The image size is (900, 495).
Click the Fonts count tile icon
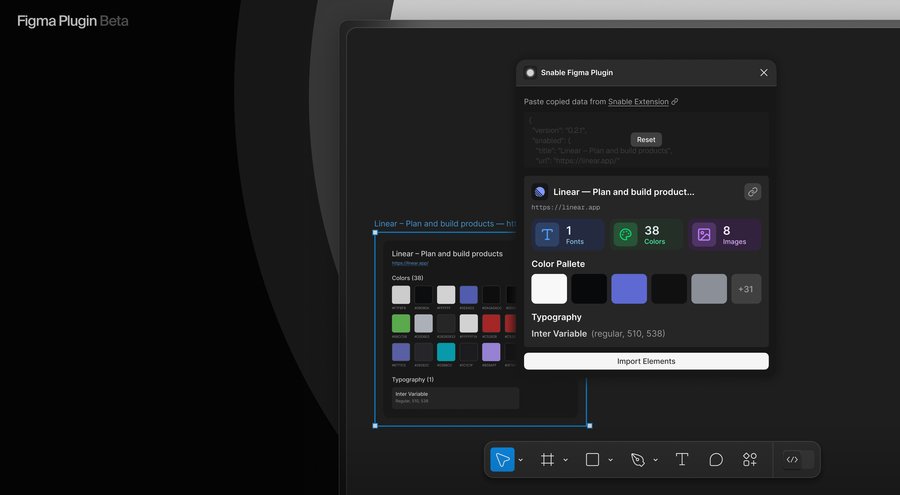tap(547, 234)
